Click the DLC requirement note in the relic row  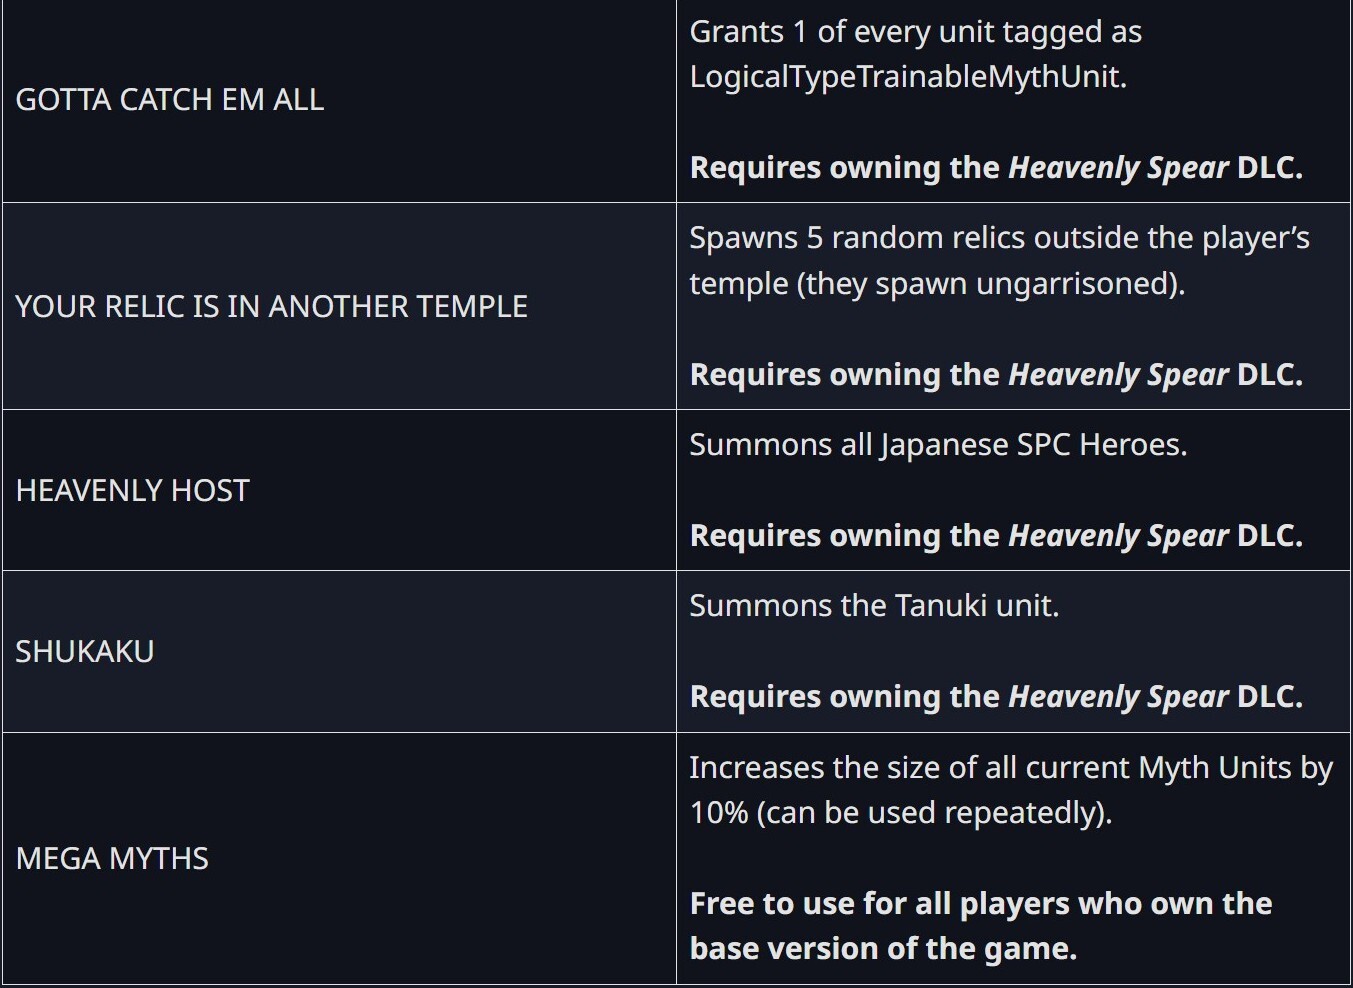click(996, 375)
